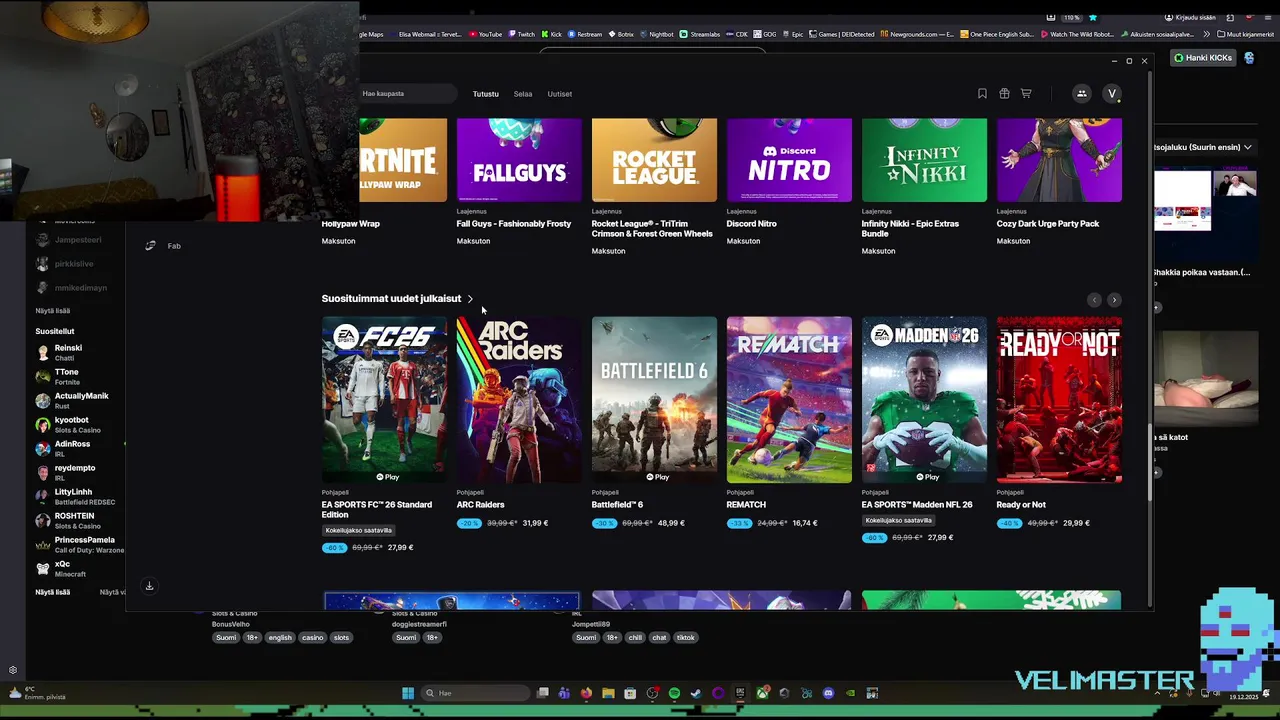
Task: Open the weather widget on taskbar
Action: coord(38,693)
